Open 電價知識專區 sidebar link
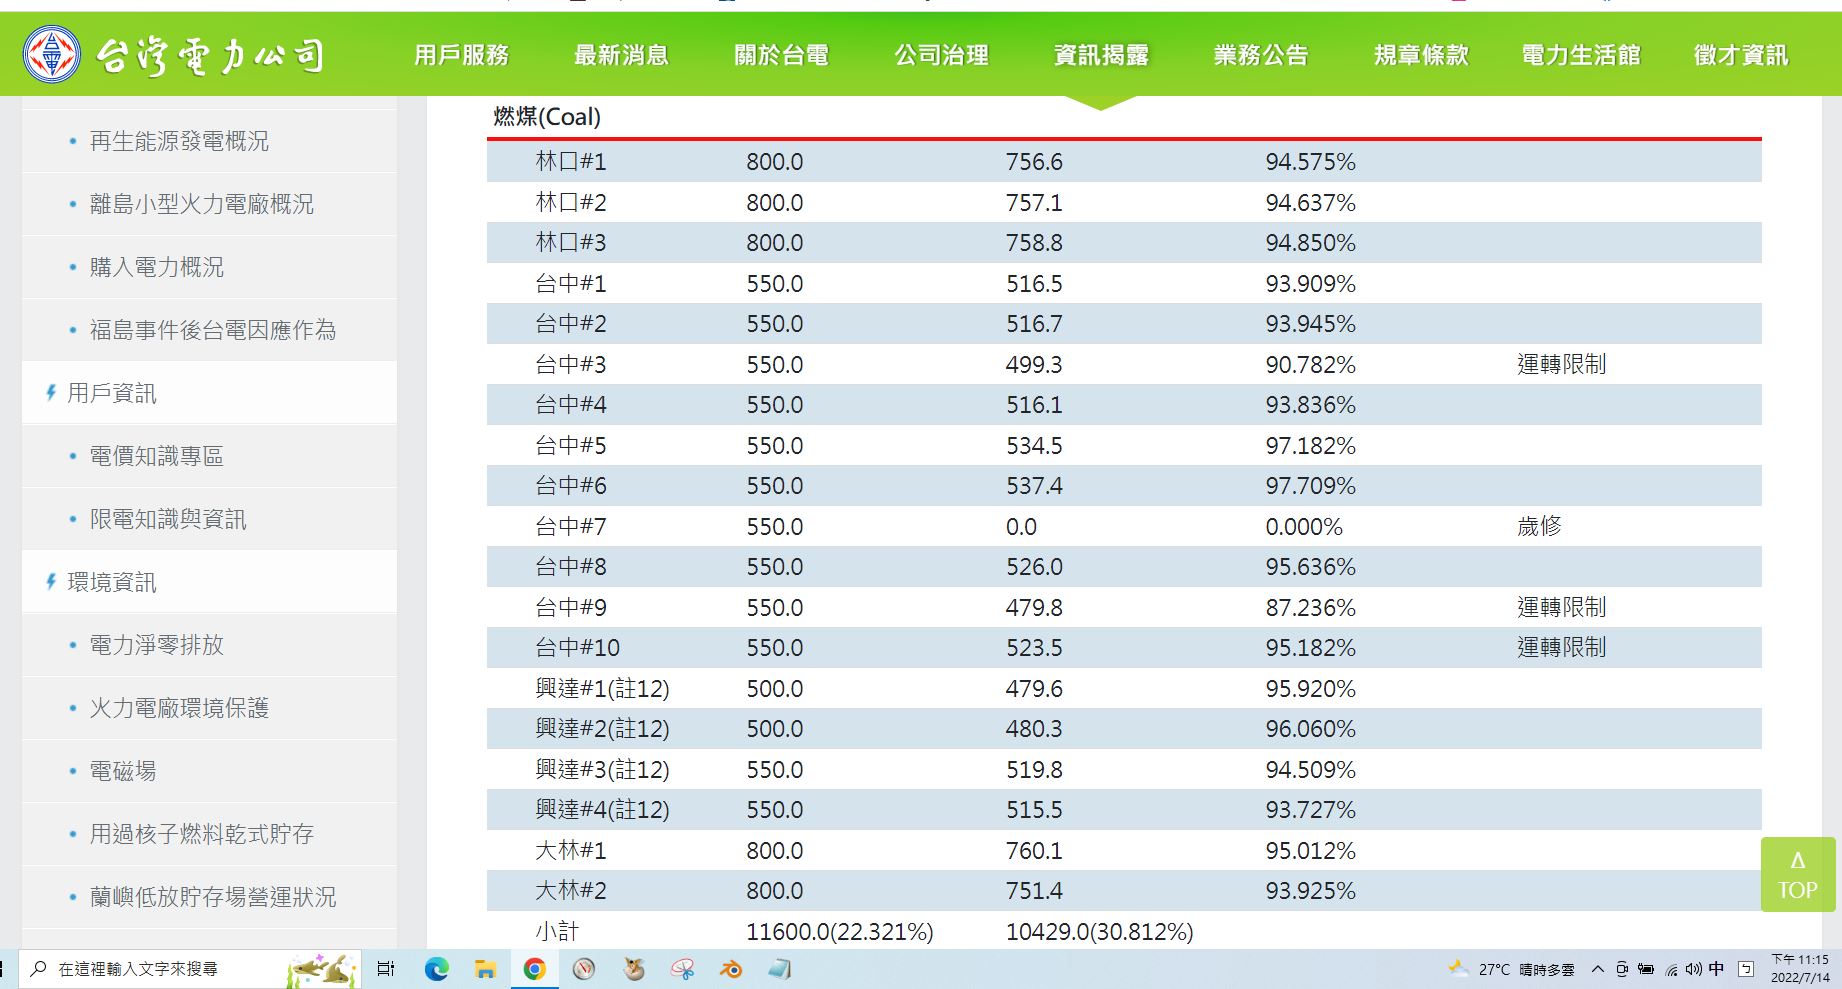 pyautogui.click(x=156, y=456)
